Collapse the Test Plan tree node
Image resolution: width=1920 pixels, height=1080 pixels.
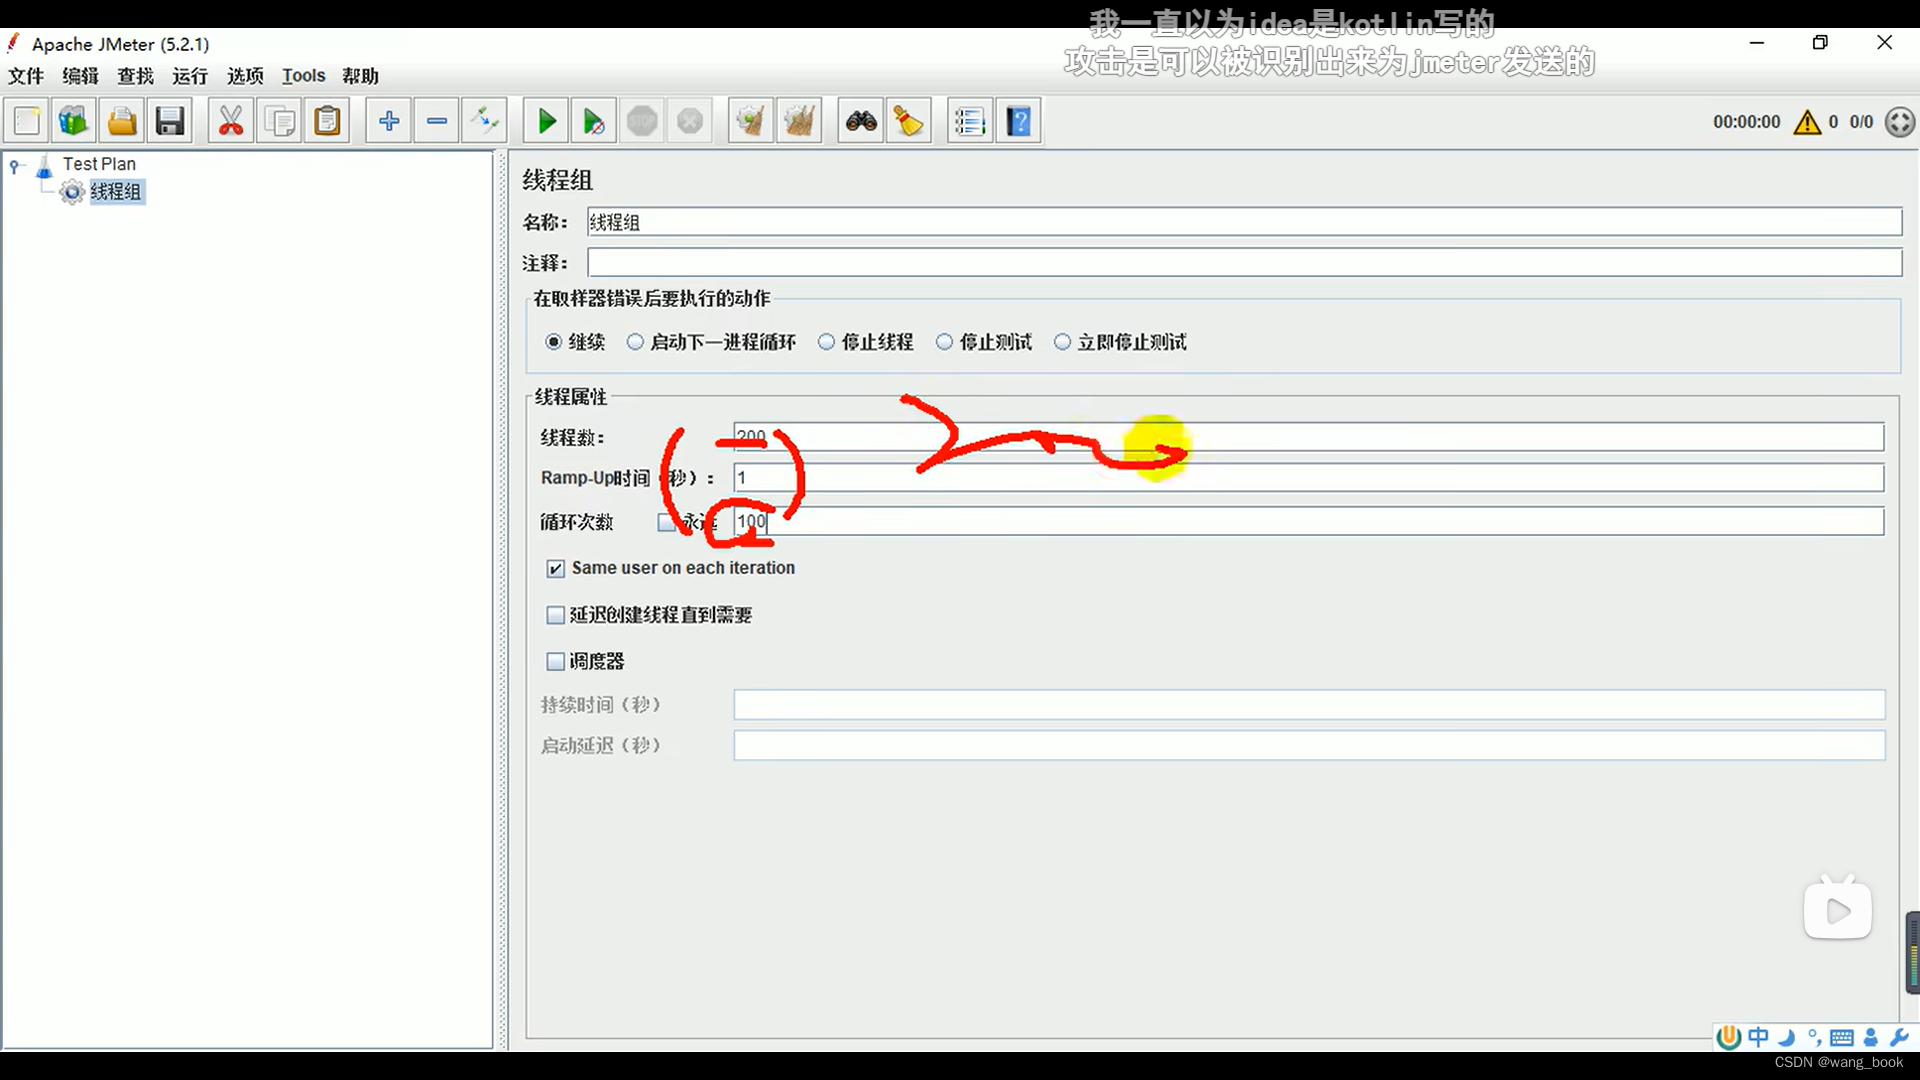pos(15,165)
